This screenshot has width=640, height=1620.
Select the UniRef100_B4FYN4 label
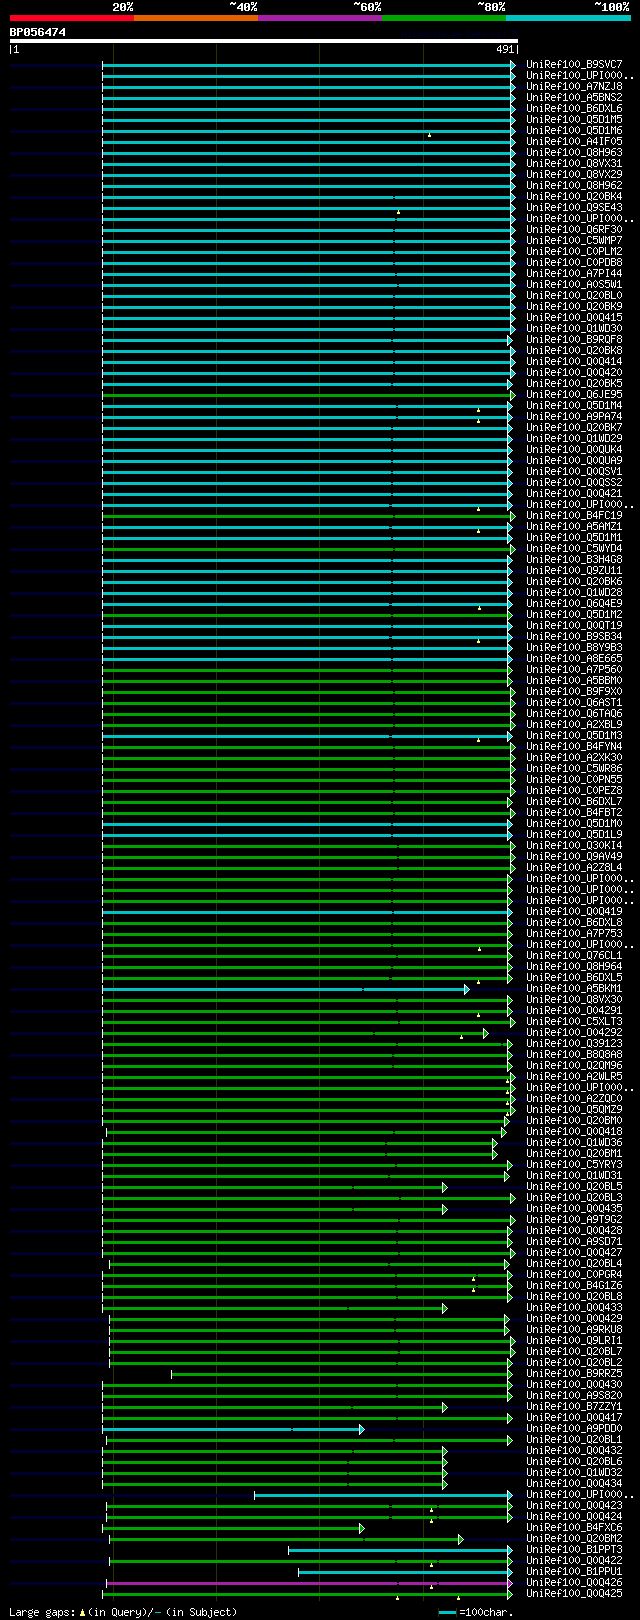point(574,747)
